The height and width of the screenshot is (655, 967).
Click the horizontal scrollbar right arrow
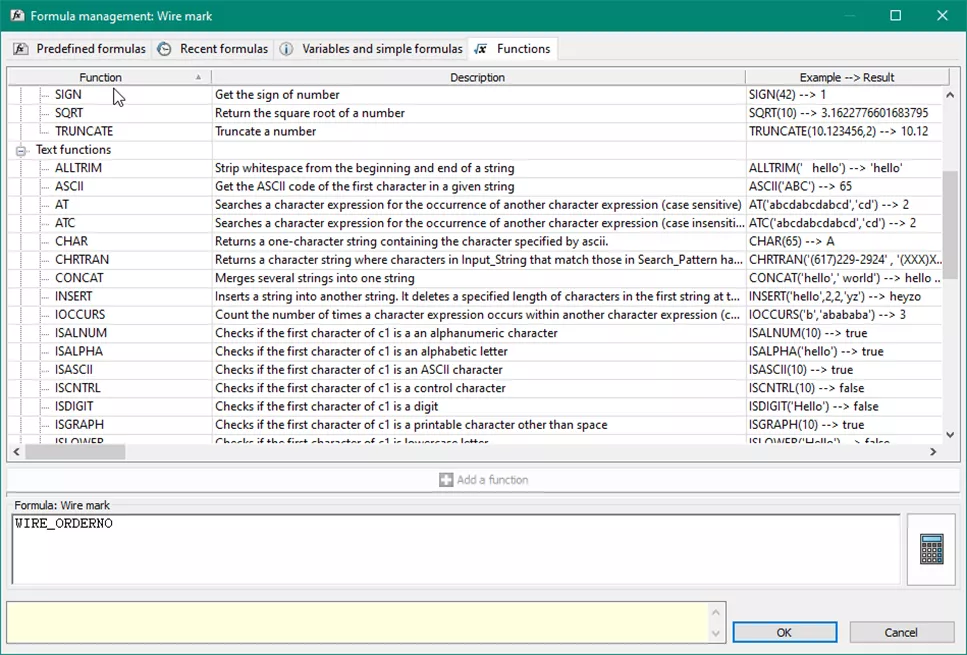(932, 452)
